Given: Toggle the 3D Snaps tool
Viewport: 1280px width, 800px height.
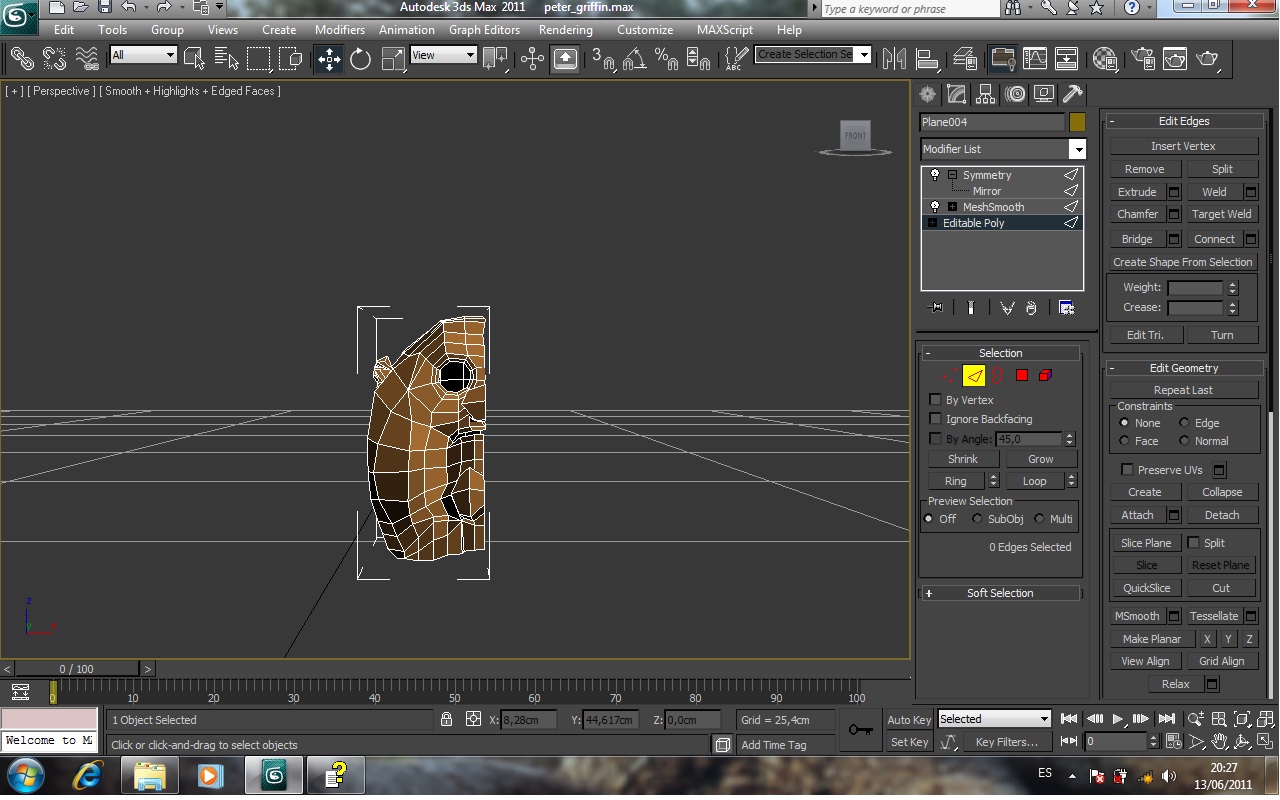Looking at the screenshot, I should pyautogui.click(x=602, y=58).
